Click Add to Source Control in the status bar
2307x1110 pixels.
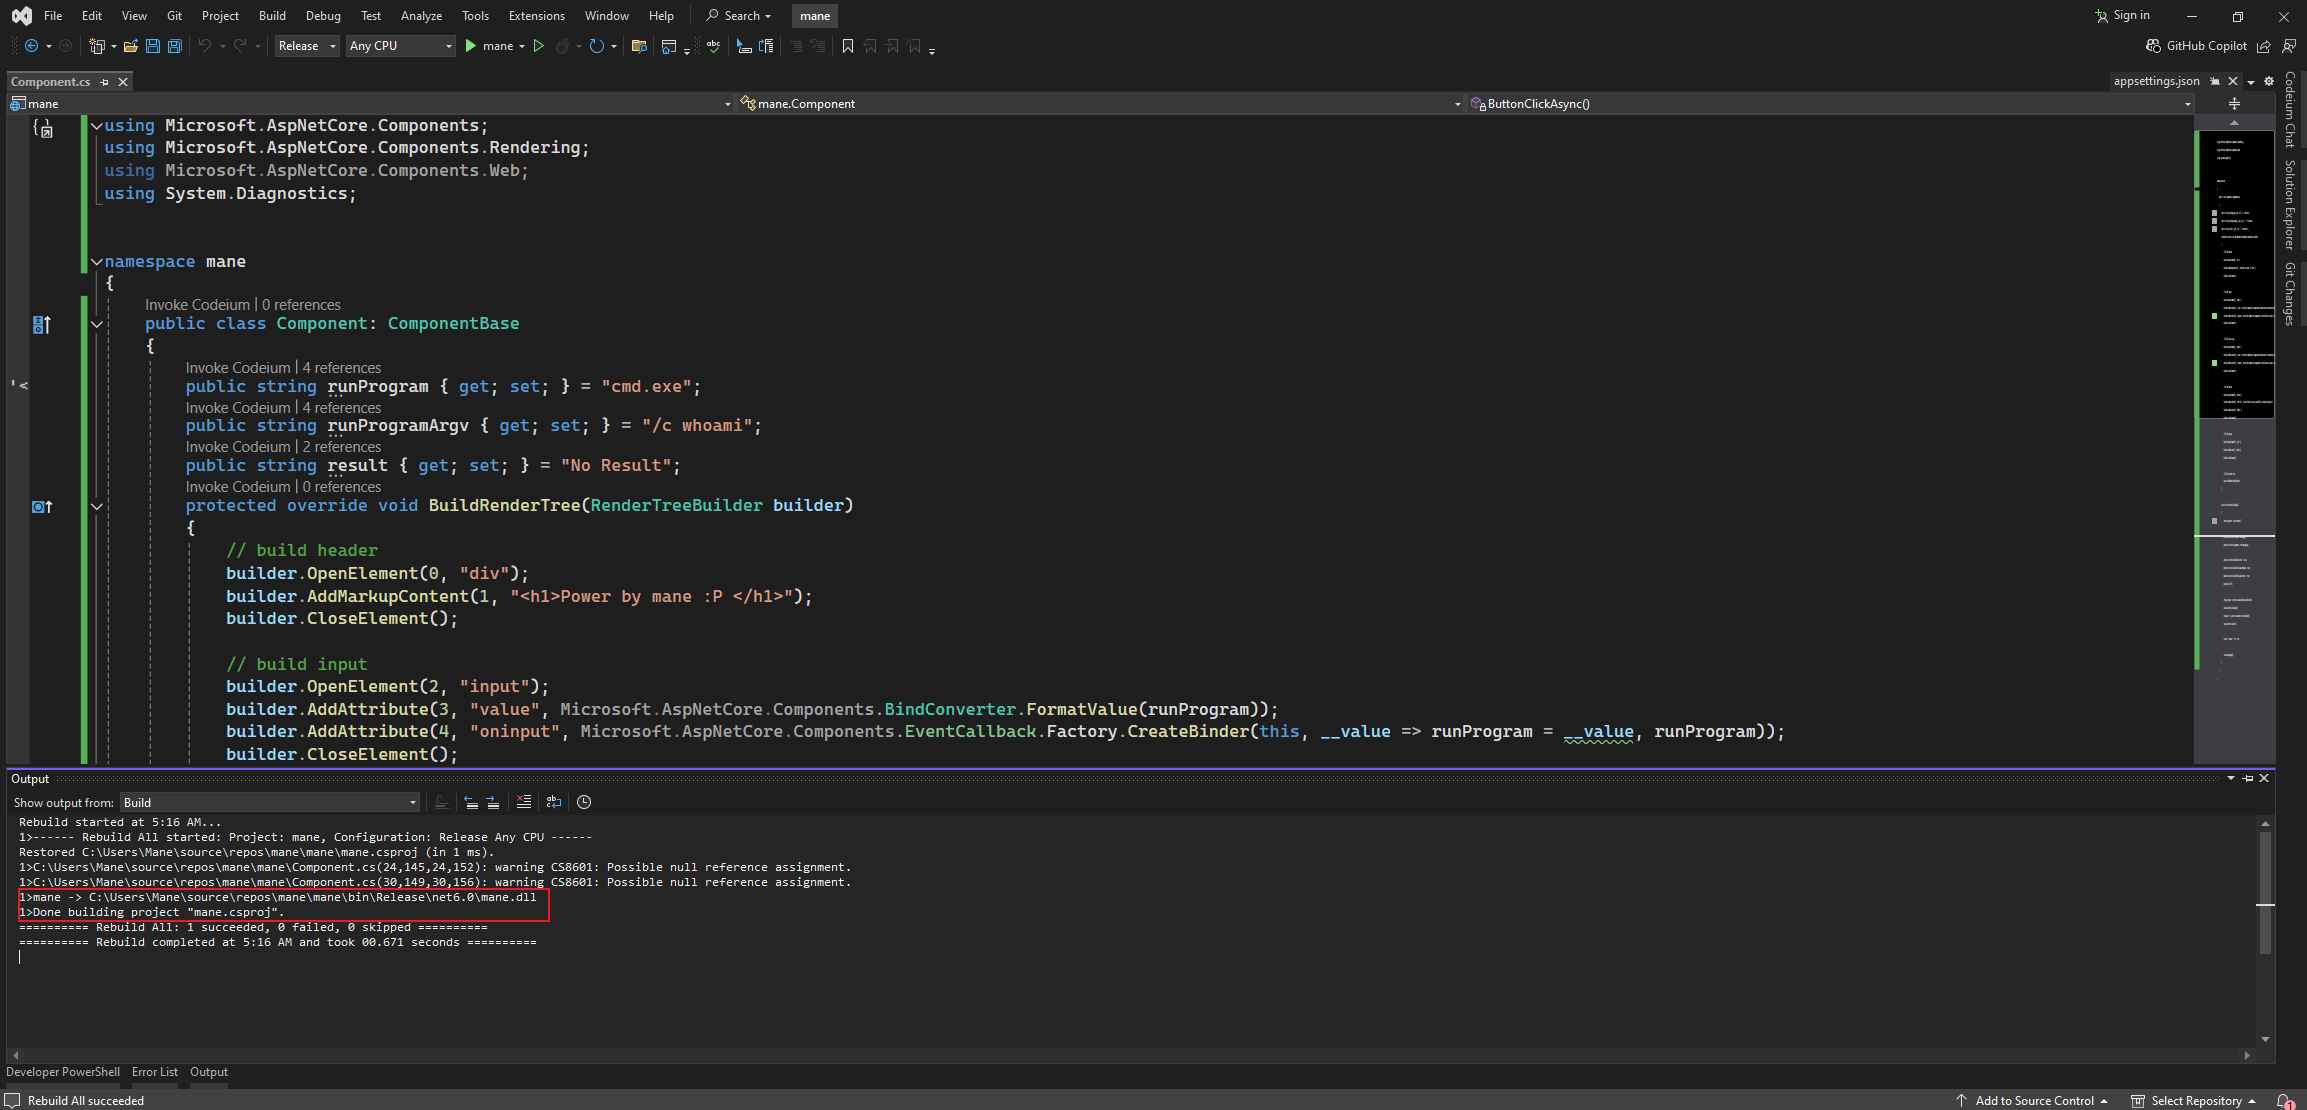tap(2033, 1100)
